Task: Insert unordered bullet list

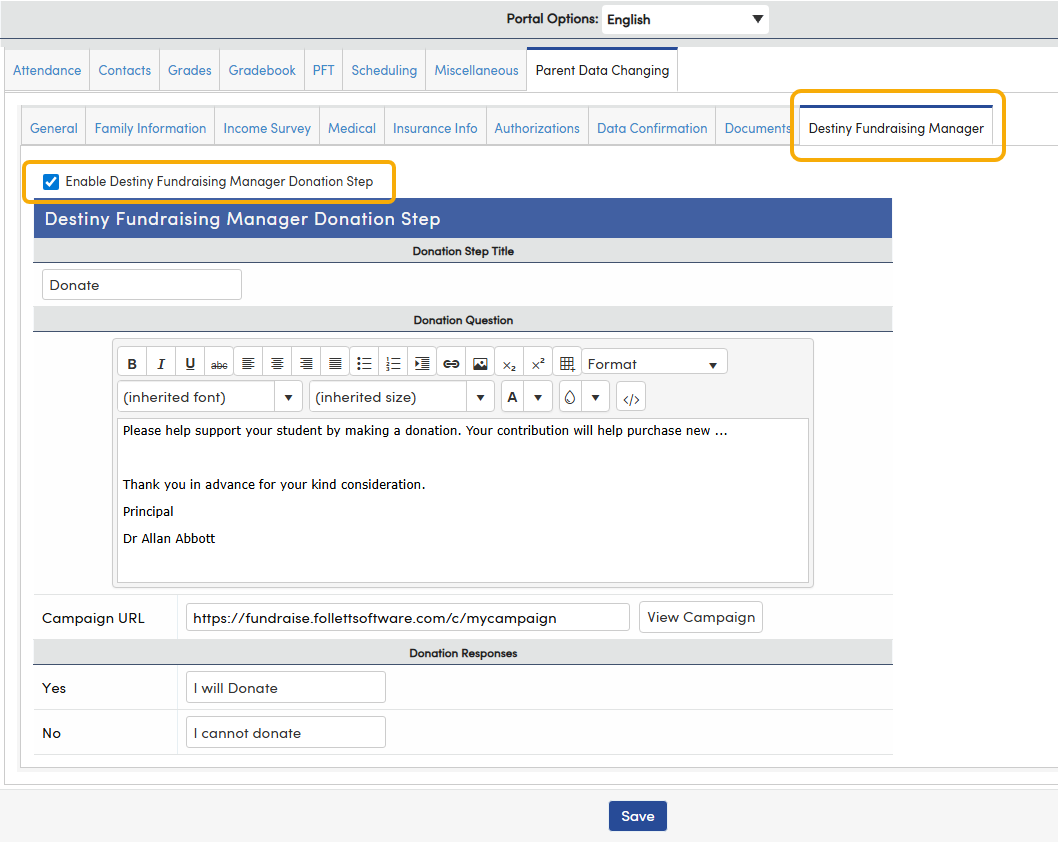Action: pos(364,364)
